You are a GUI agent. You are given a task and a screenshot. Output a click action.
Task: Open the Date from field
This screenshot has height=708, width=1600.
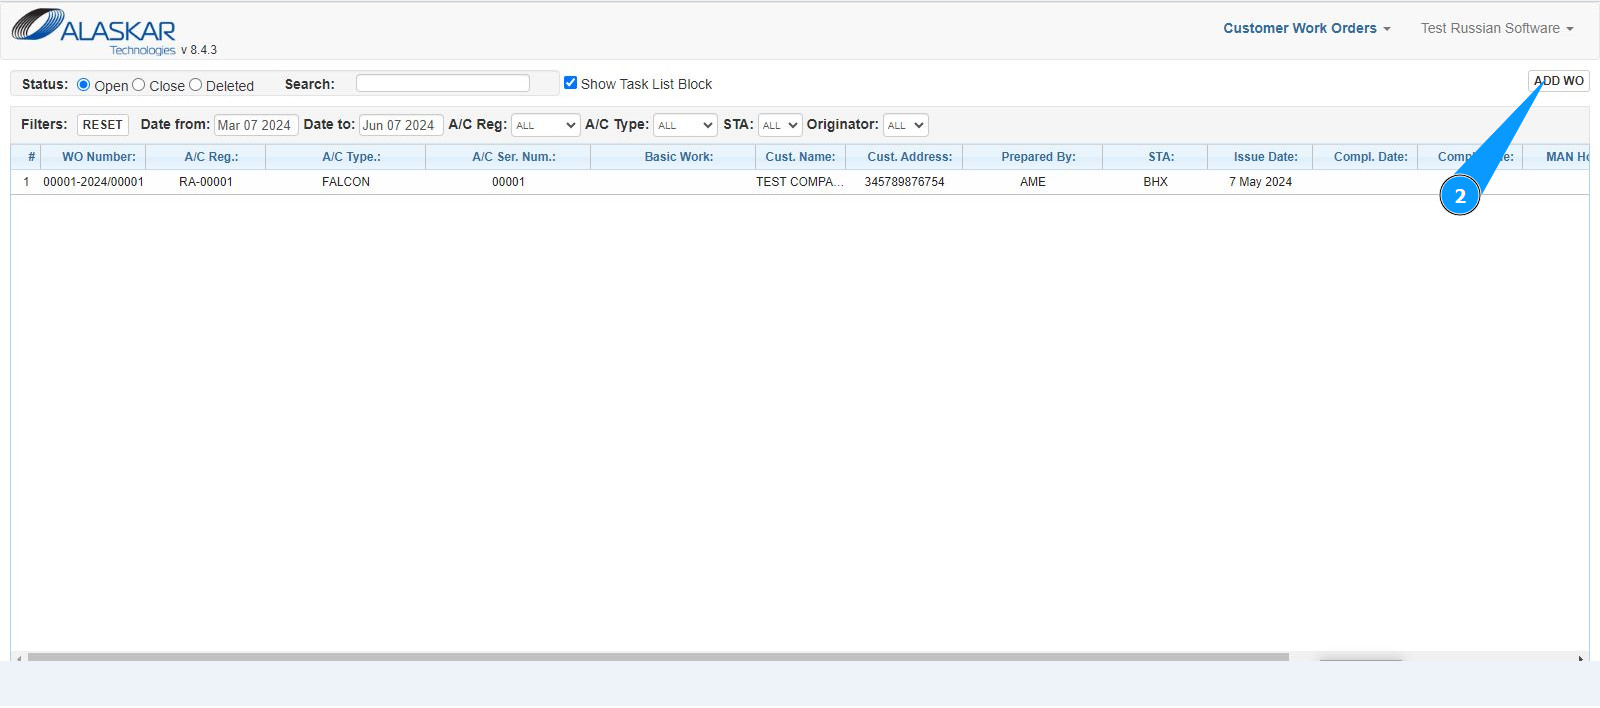click(x=256, y=125)
